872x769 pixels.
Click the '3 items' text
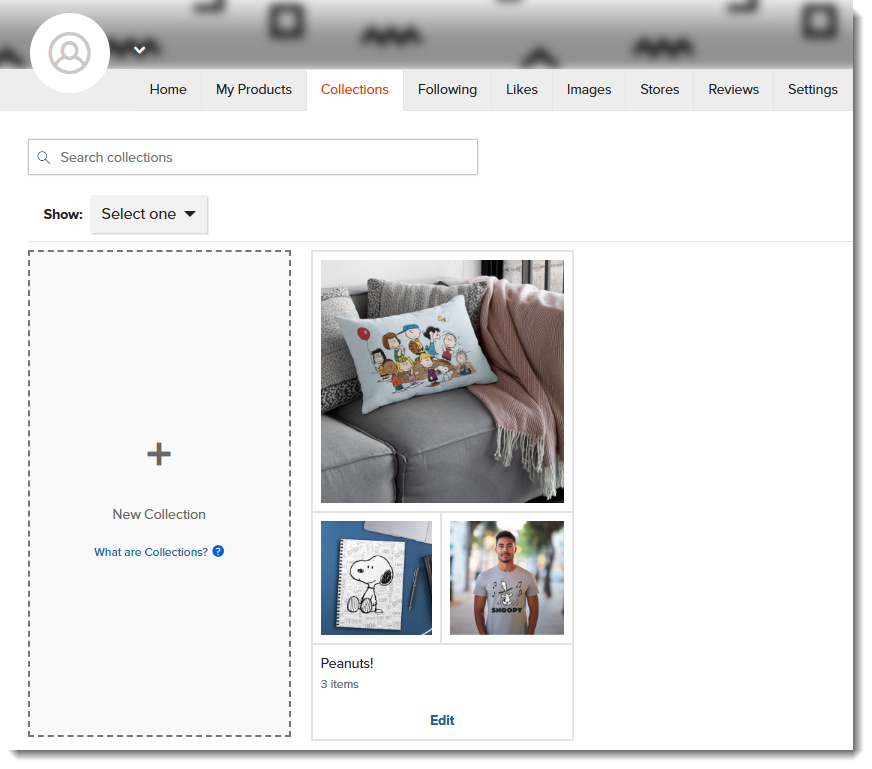[340, 684]
